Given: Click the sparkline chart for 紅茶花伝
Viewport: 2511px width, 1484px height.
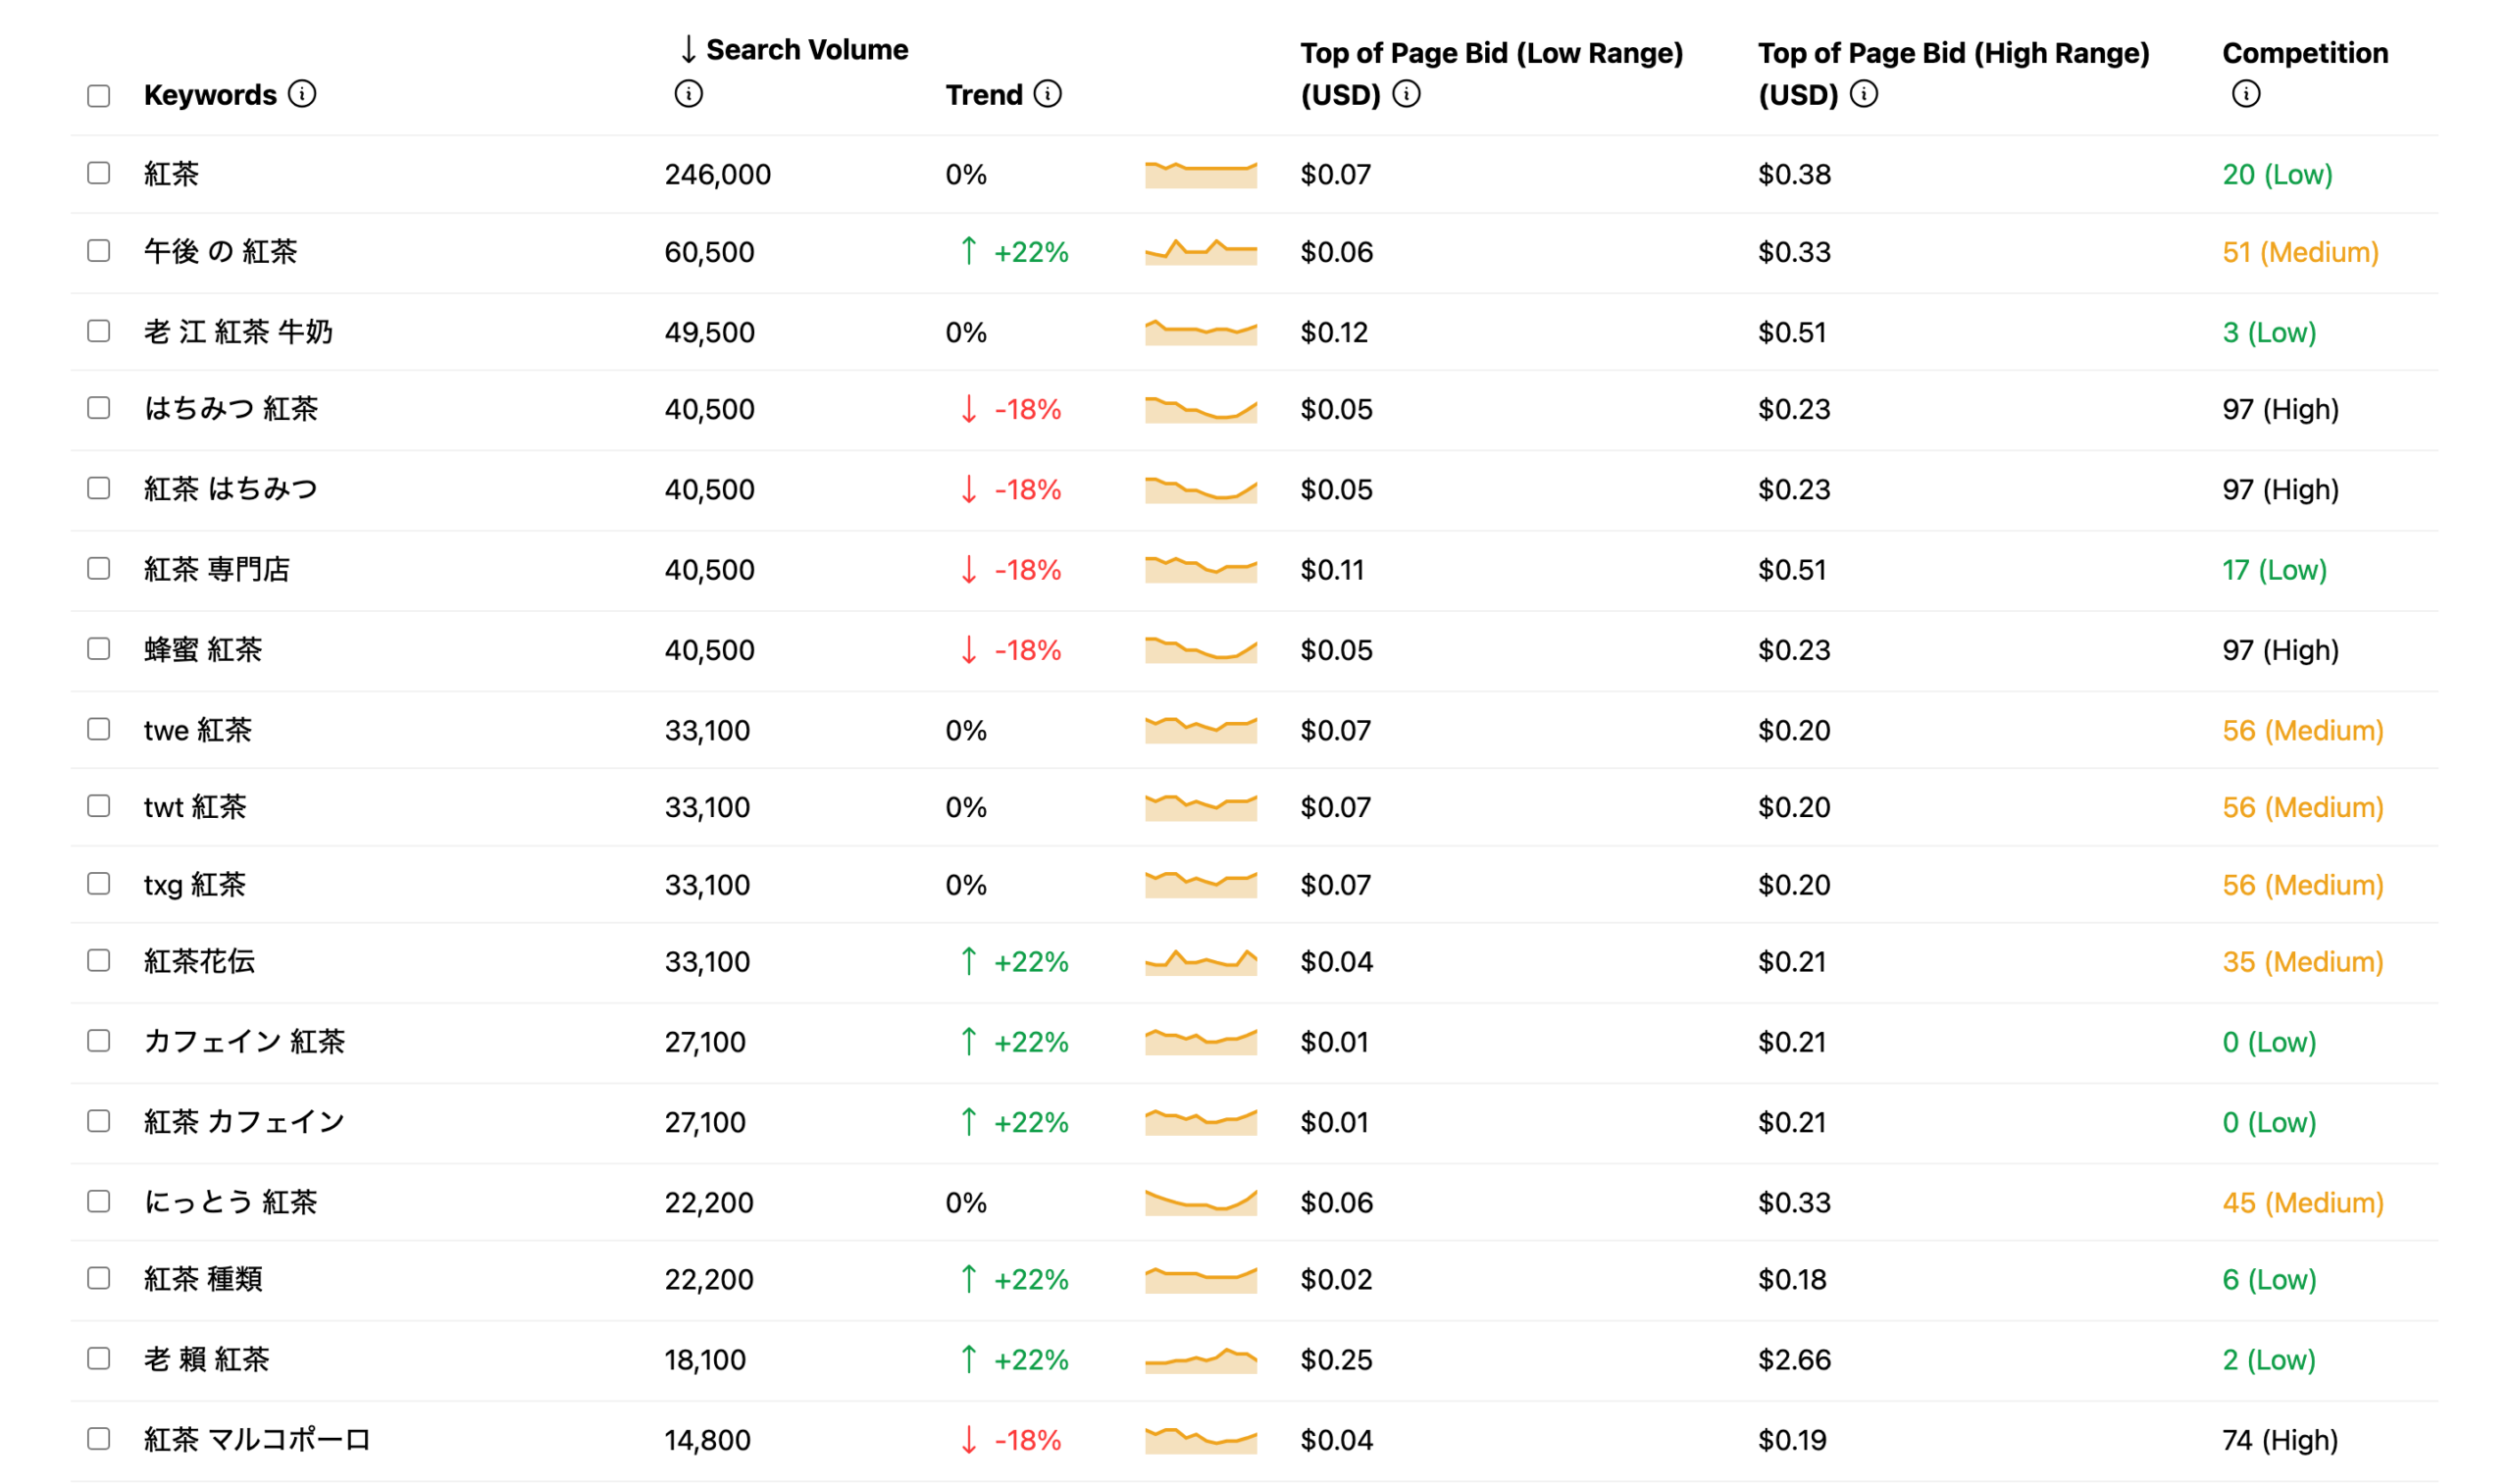Looking at the screenshot, I should click(x=1200, y=962).
